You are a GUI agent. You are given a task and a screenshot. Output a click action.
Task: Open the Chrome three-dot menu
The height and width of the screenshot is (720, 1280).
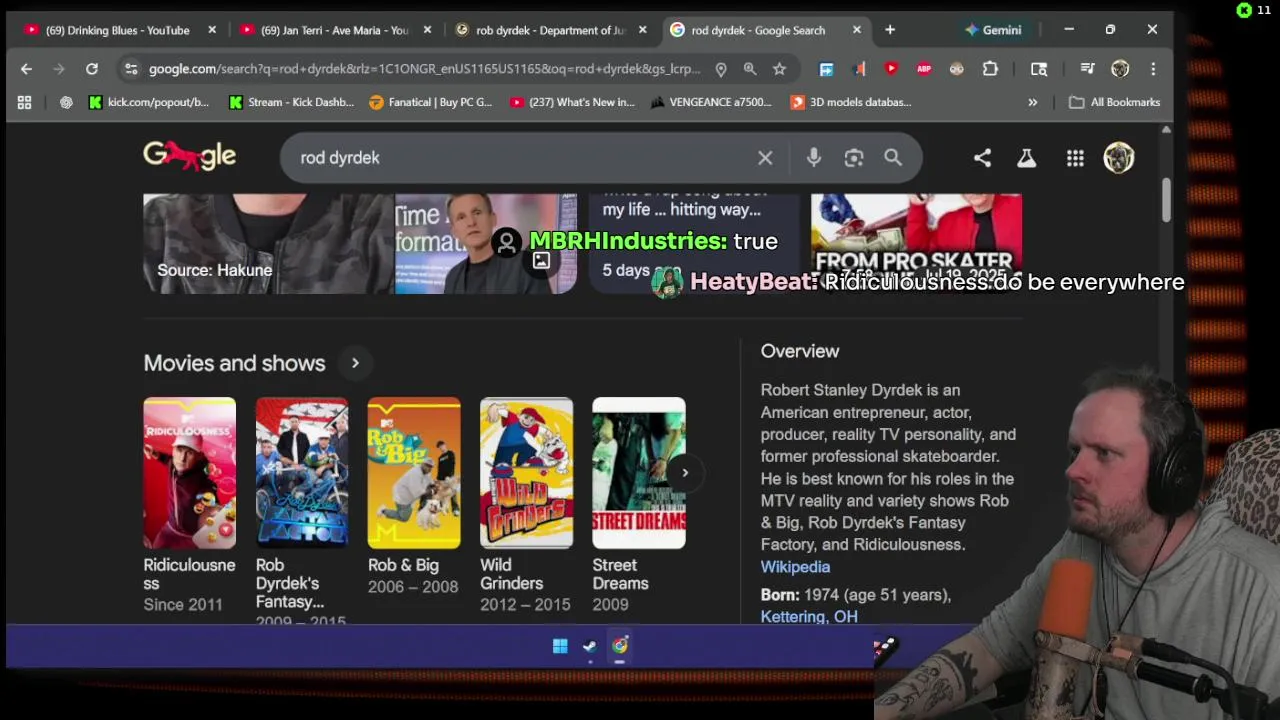[1153, 69]
